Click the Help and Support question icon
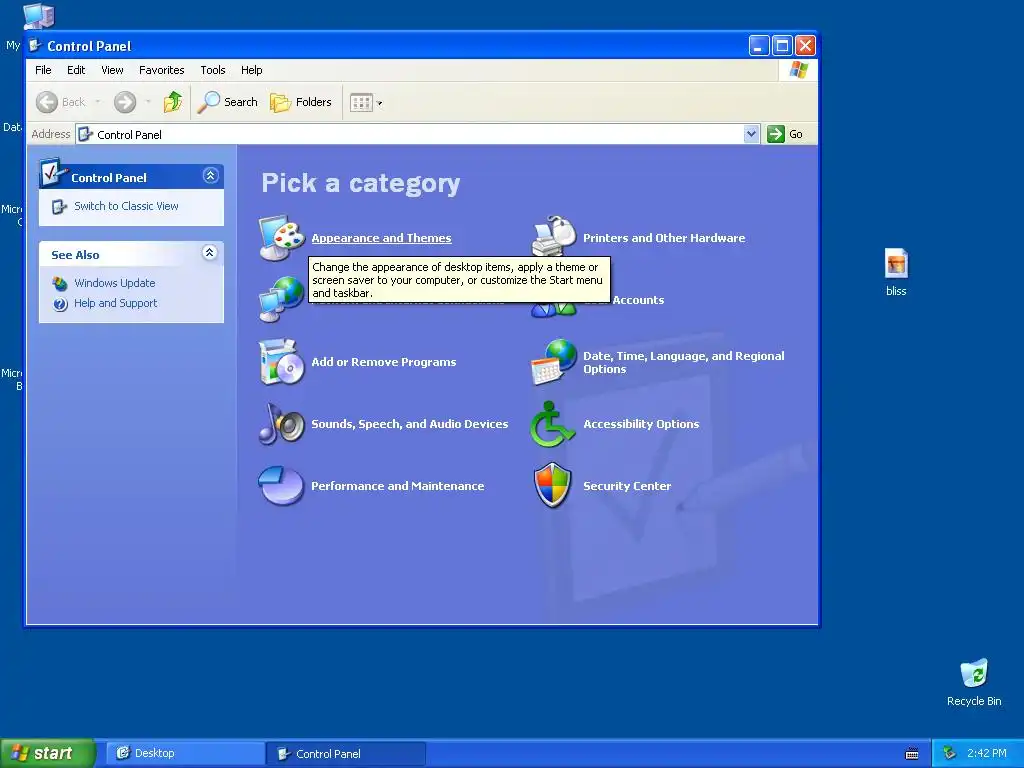Viewport: 1024px width, 768px height. coord(60,304)
